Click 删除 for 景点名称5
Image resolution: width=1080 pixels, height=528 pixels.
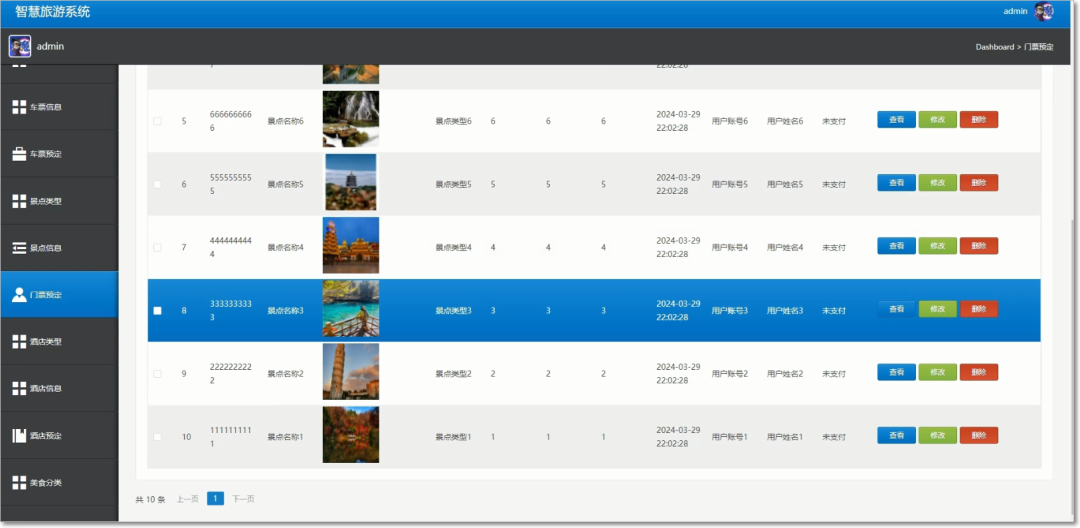[x=979, y=182]
